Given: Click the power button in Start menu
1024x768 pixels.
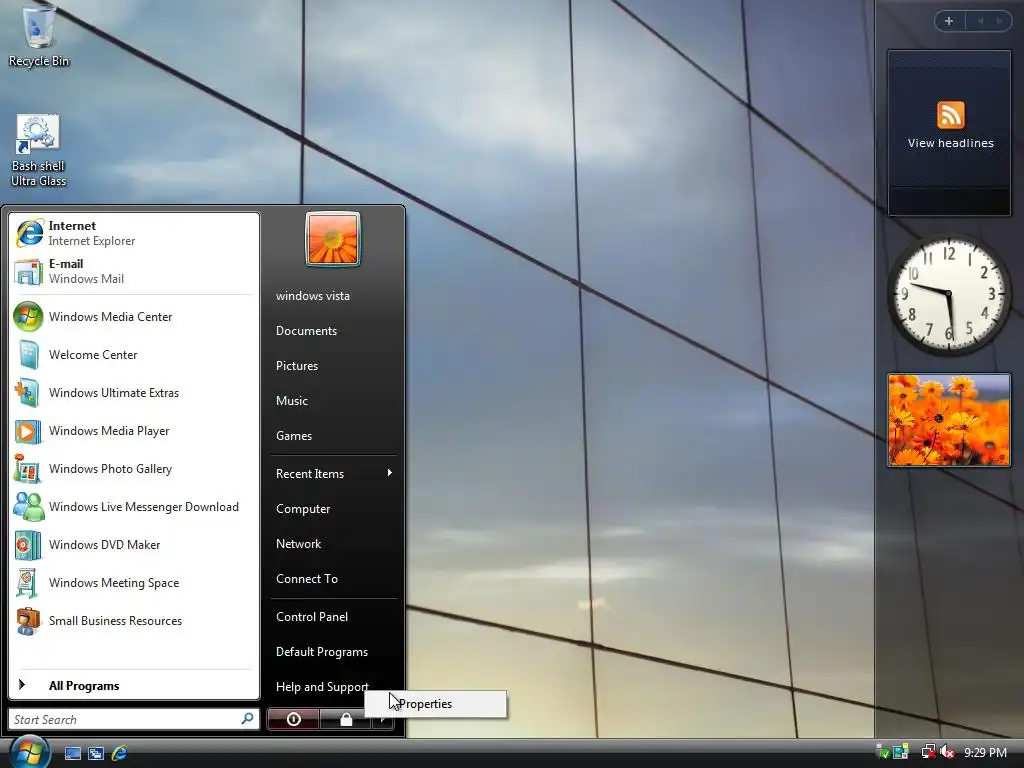Looking at the screenshot, I should click(293, 719).
